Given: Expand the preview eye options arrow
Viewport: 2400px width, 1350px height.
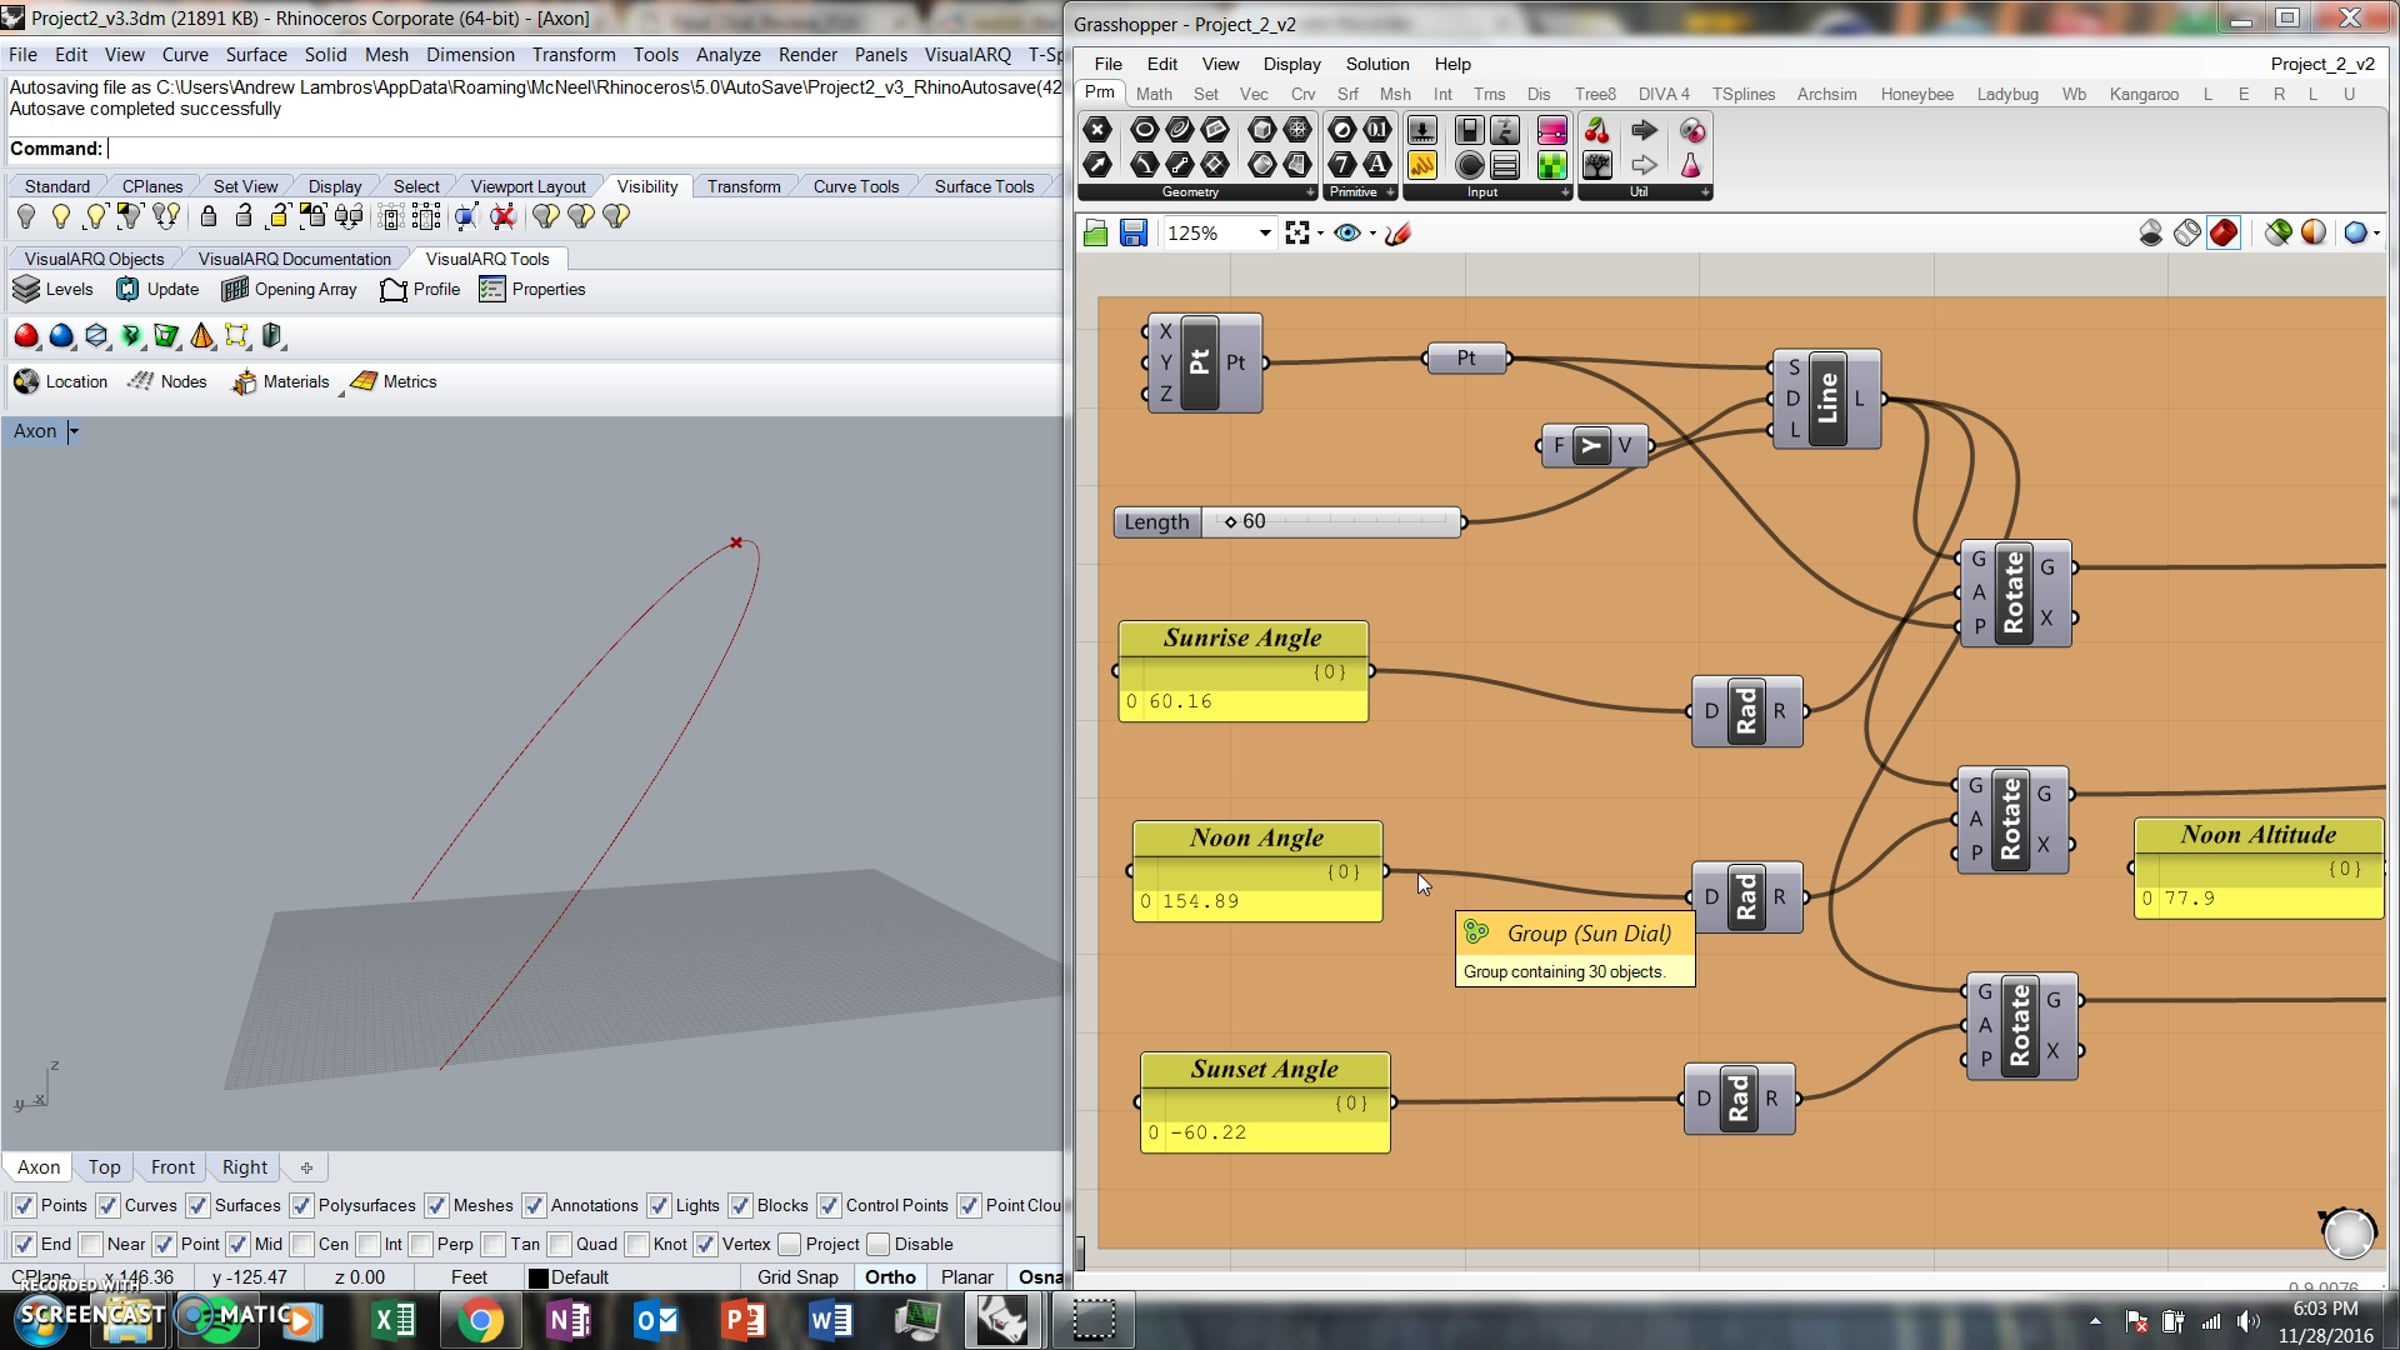Looking at the screenshot, I should tap(1372, 234).
